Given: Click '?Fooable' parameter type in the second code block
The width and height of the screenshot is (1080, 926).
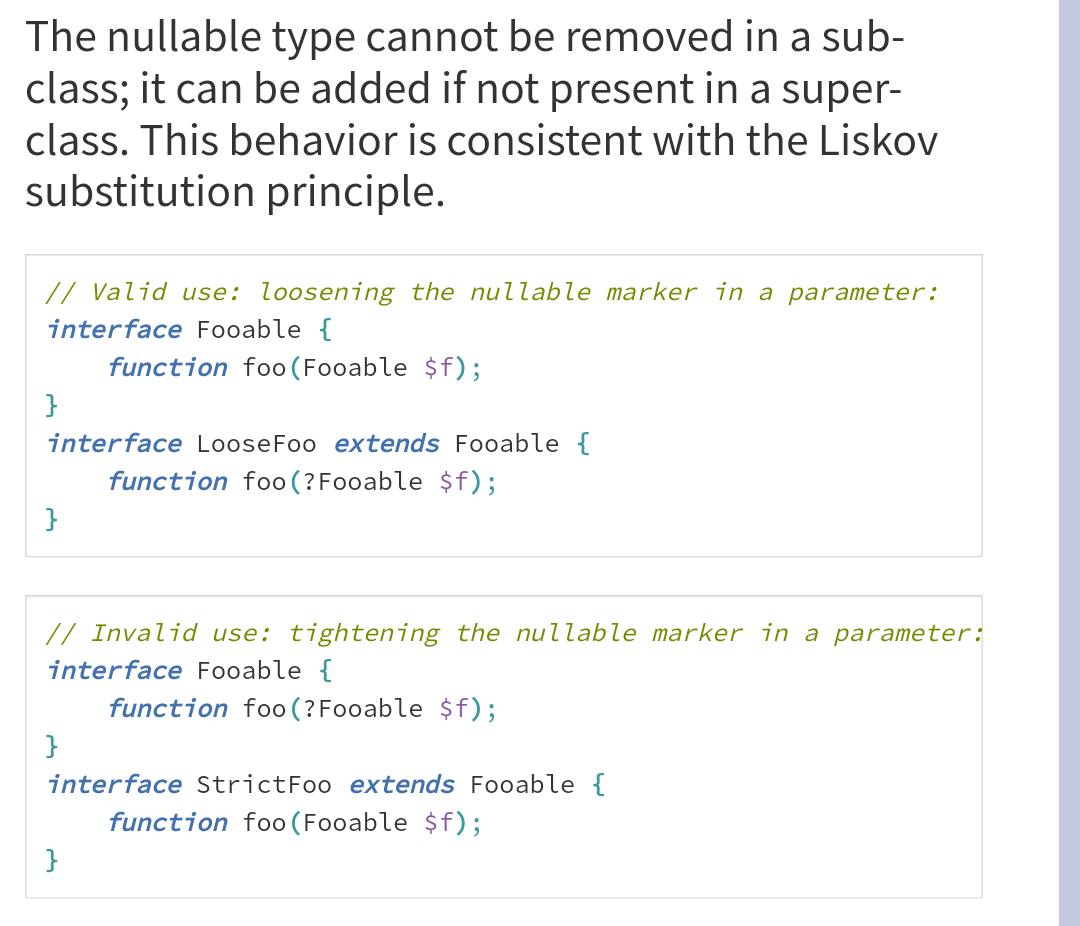Looking at the screenshot, I should pyautogui.click(x=362, y=709).
